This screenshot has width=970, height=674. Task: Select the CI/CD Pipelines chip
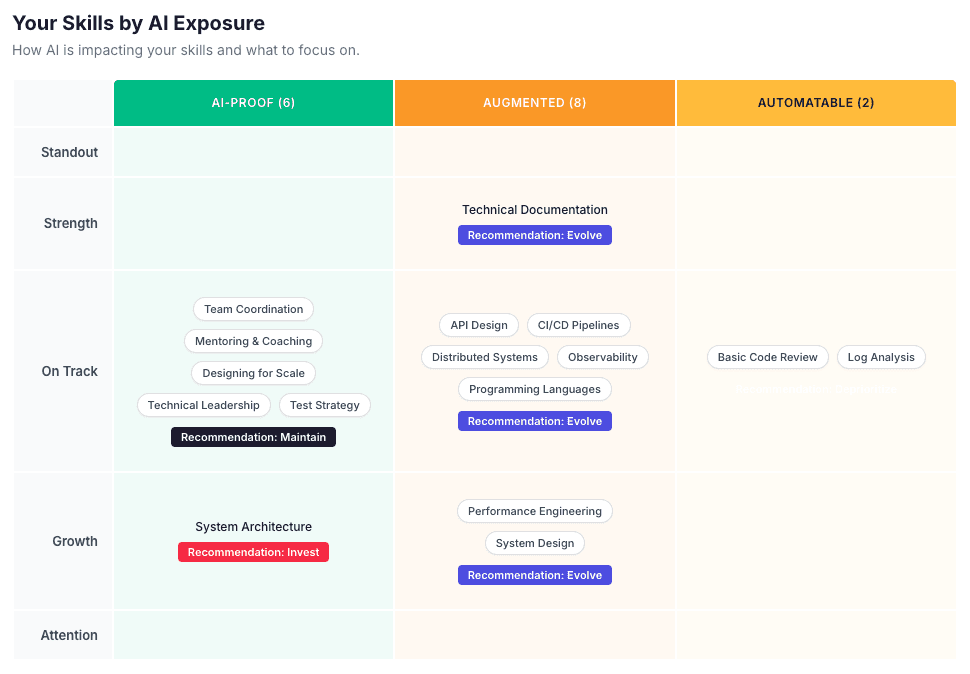pos(578,325)
